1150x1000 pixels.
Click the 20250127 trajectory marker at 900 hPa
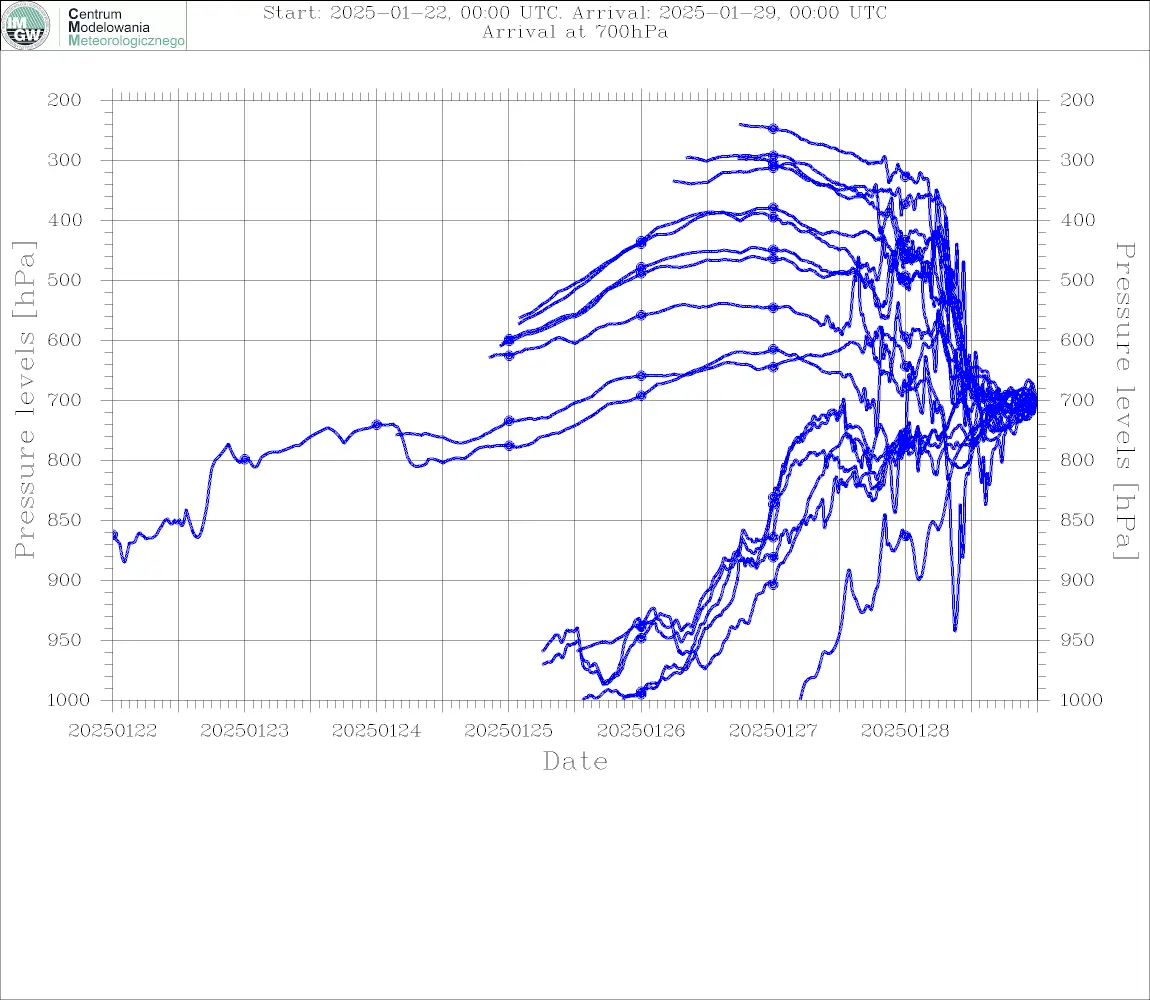point(773,585)
